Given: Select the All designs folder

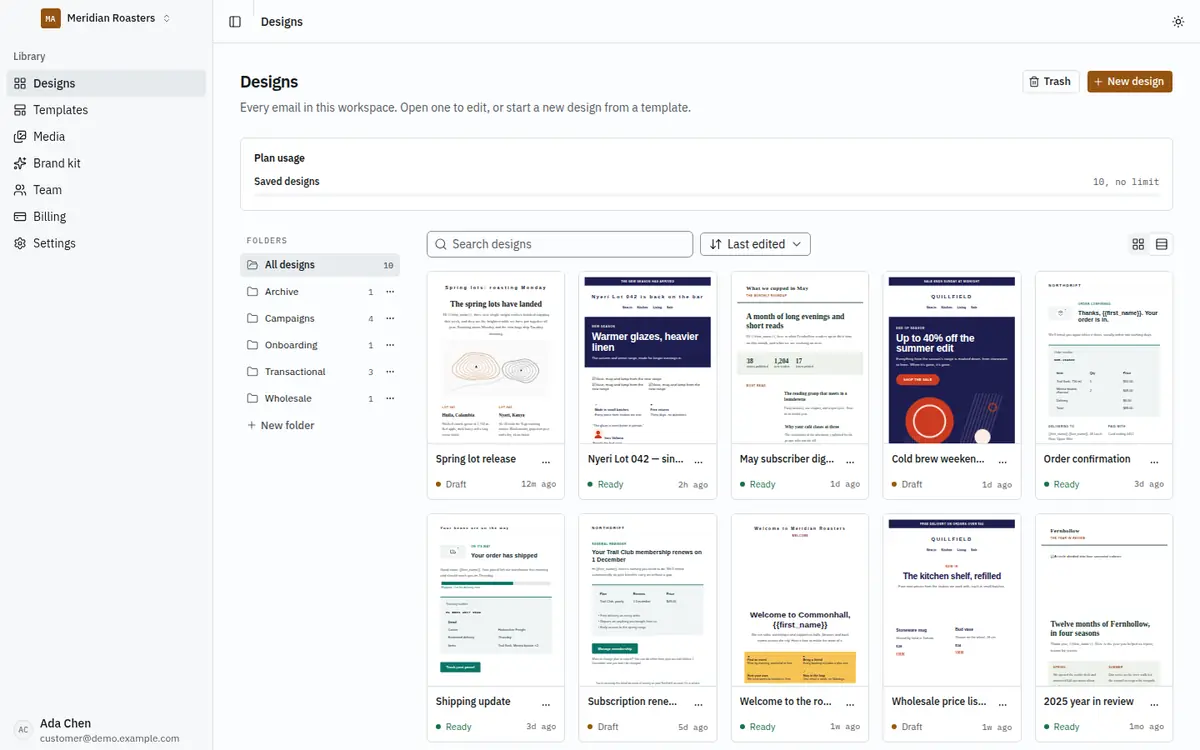Looking at the screenshot, I should [320, 265].
